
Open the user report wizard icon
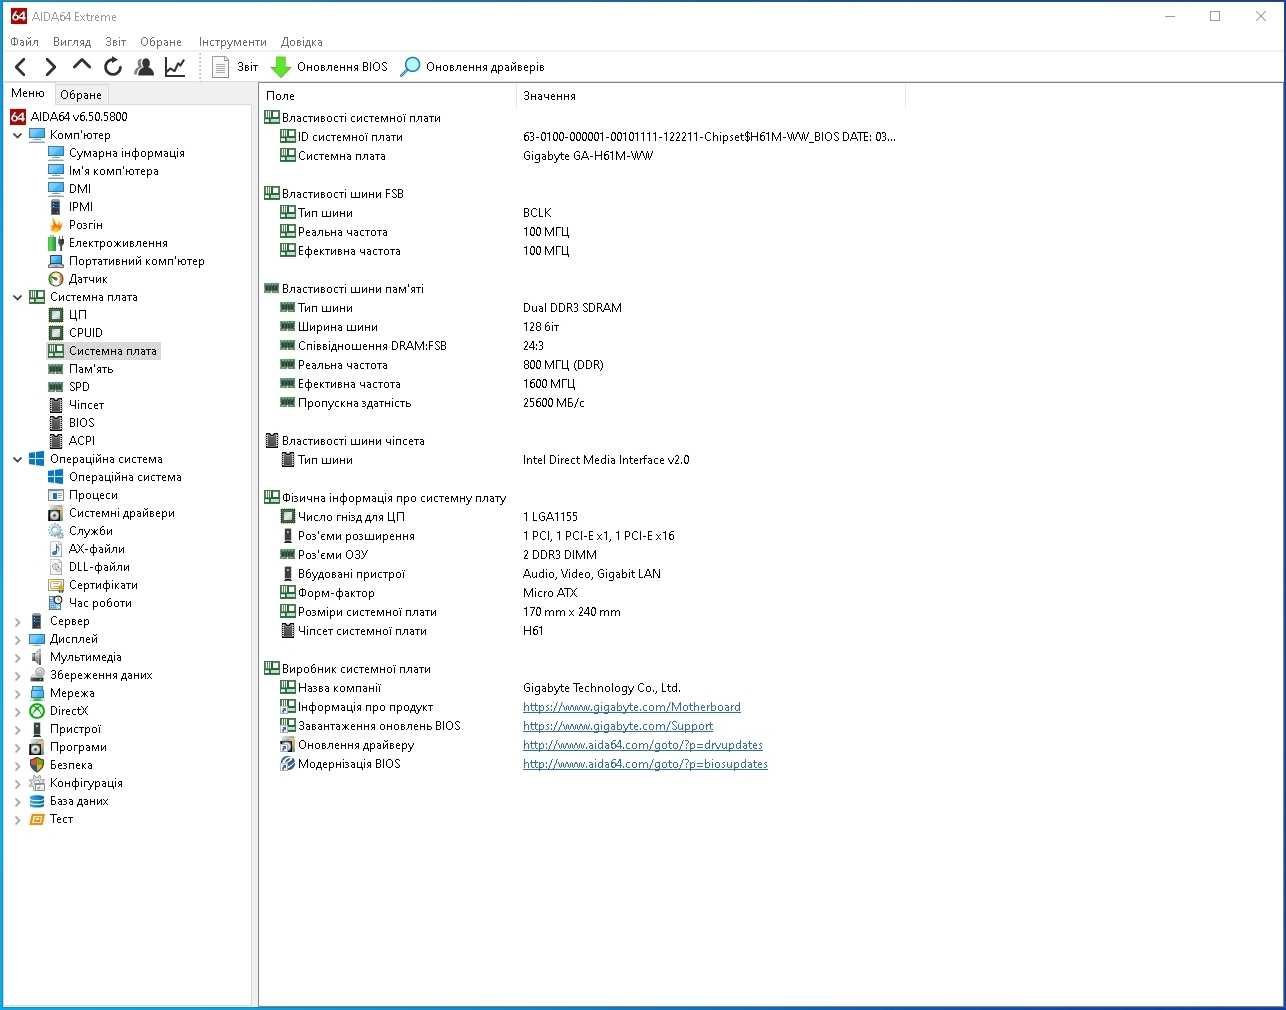(144, 67)
